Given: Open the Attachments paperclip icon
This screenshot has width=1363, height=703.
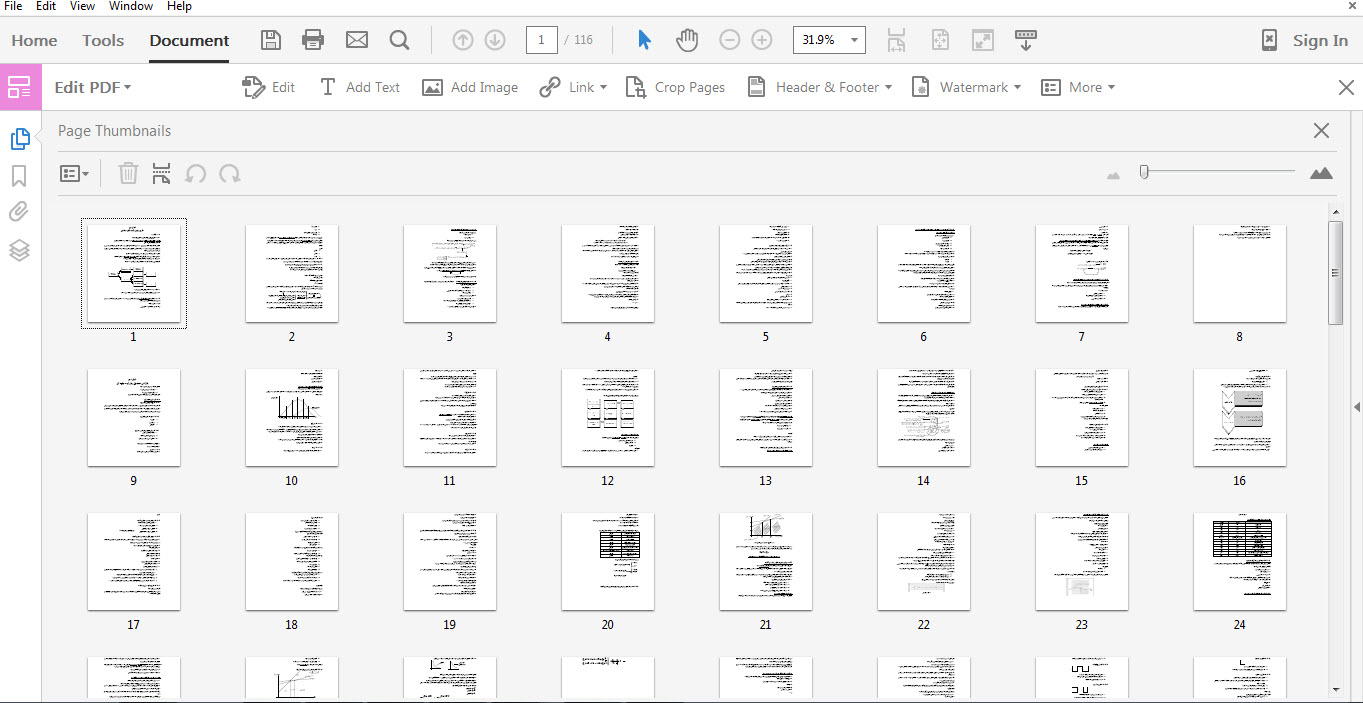Looking at the screenshot, I should [19, 212].
